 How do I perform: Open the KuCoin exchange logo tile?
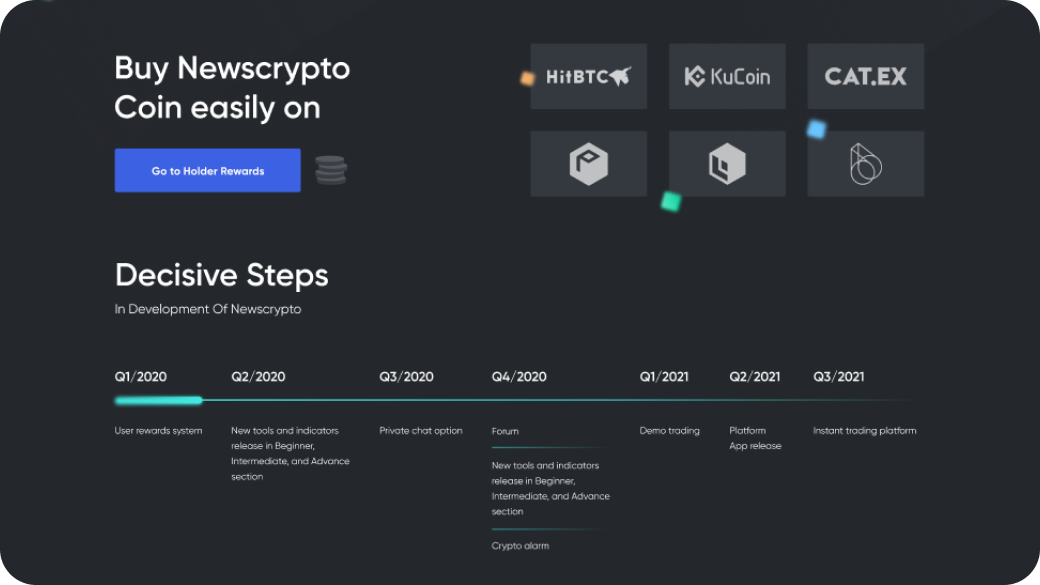coord(727,76)
